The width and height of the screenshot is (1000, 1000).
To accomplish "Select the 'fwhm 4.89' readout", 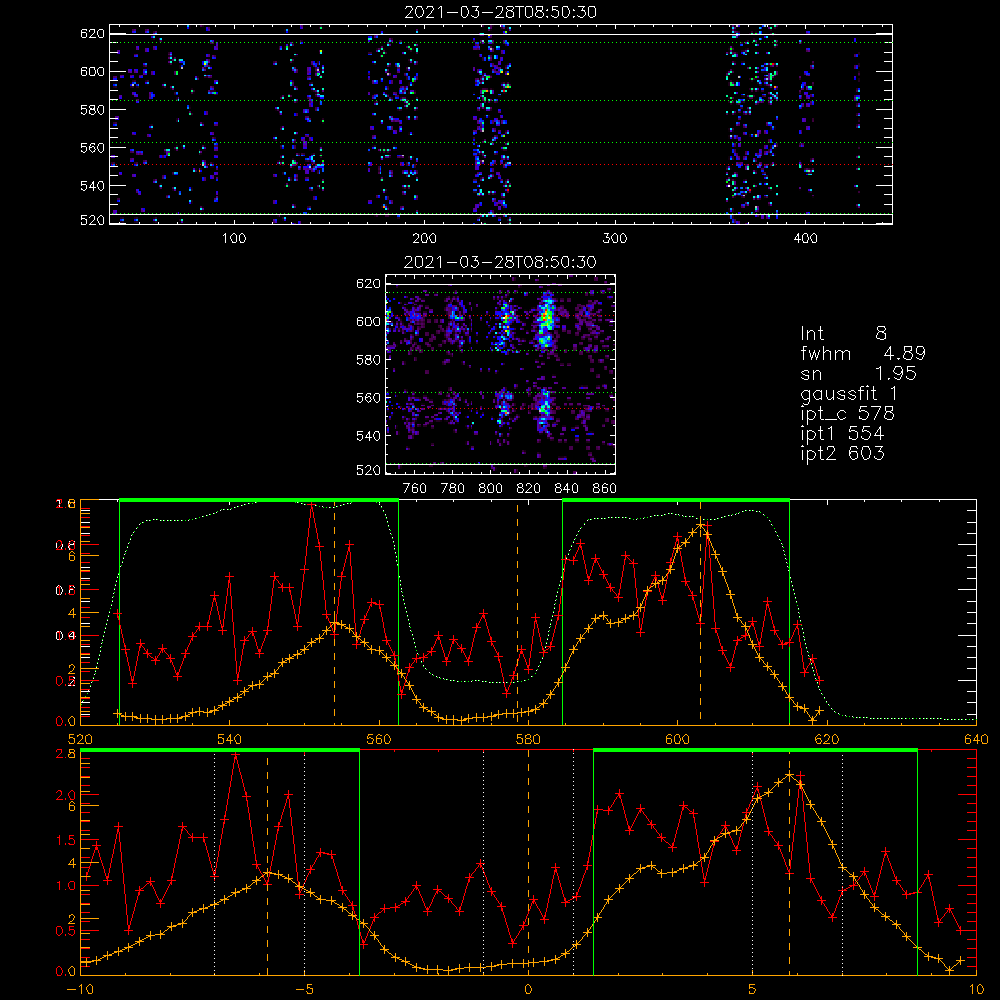I will point(863,353).
